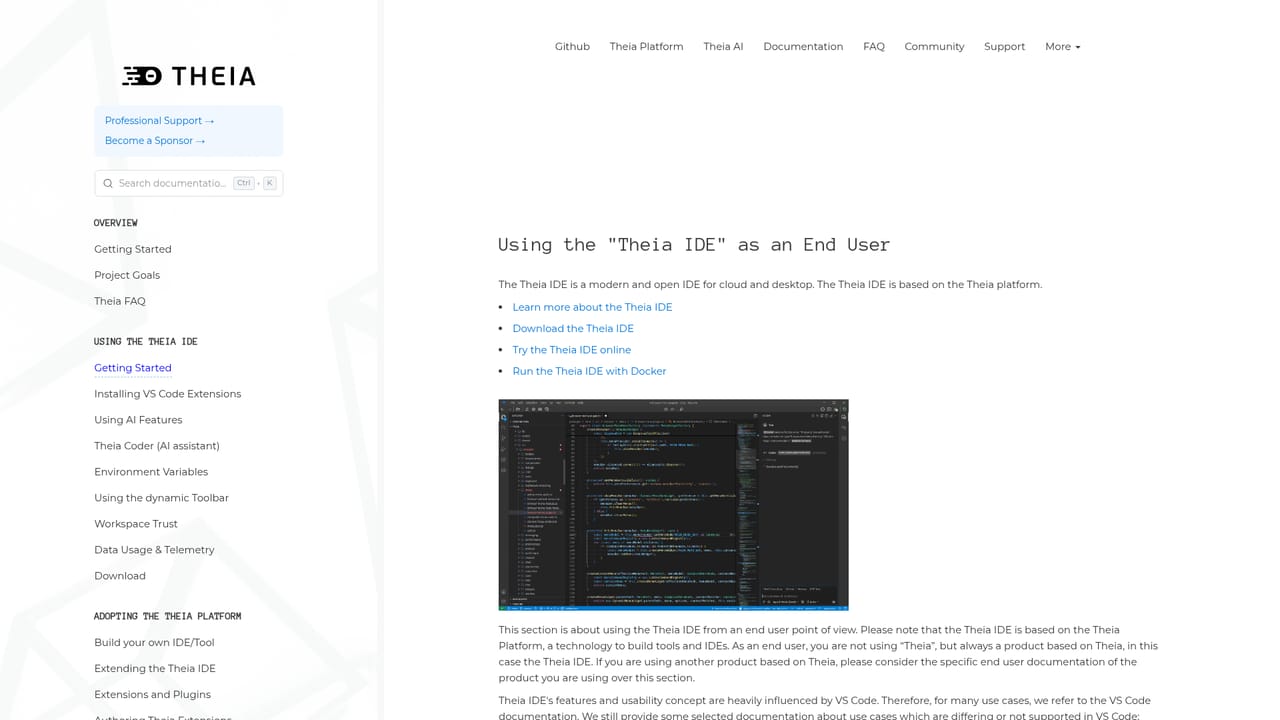Open FAQ in the top navigation

pyautogui.click(x=874, y=47)
